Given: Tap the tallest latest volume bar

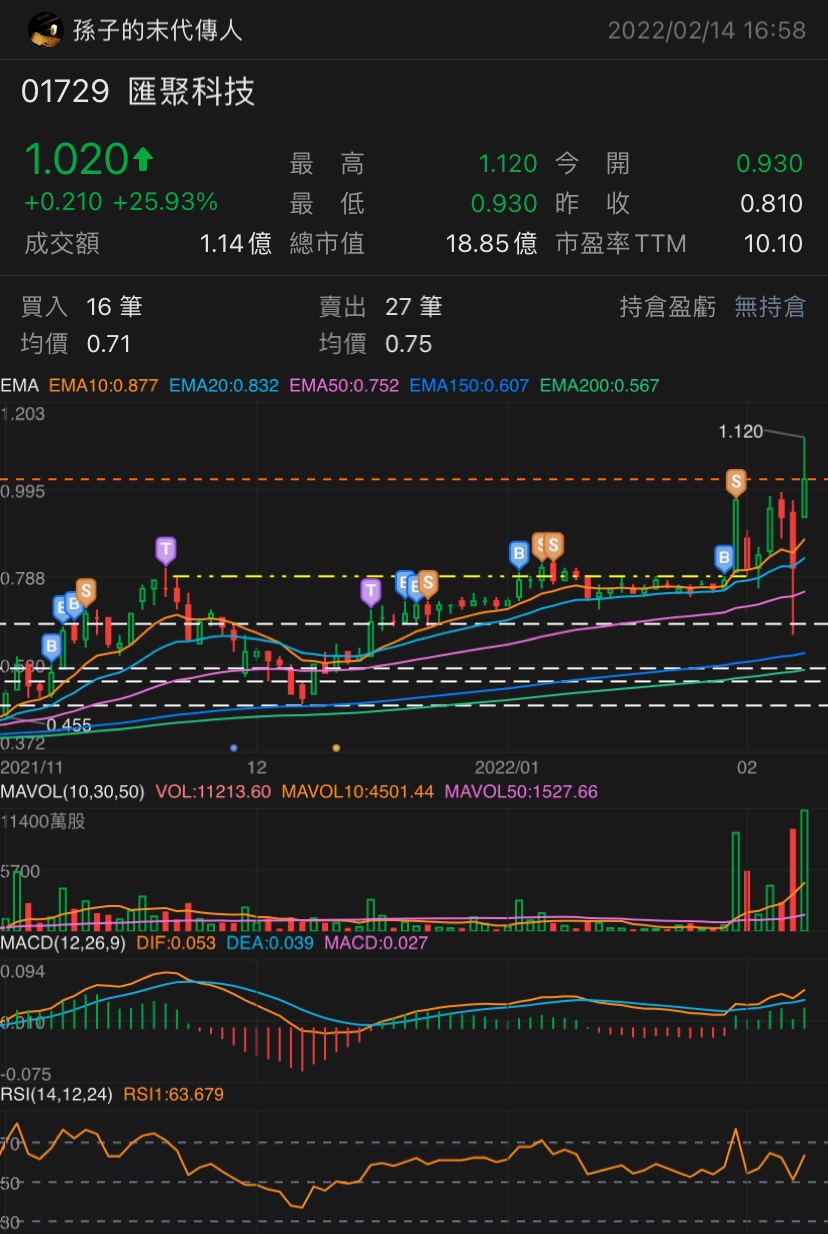Looking at the screenshot, I should coord(804,870).
